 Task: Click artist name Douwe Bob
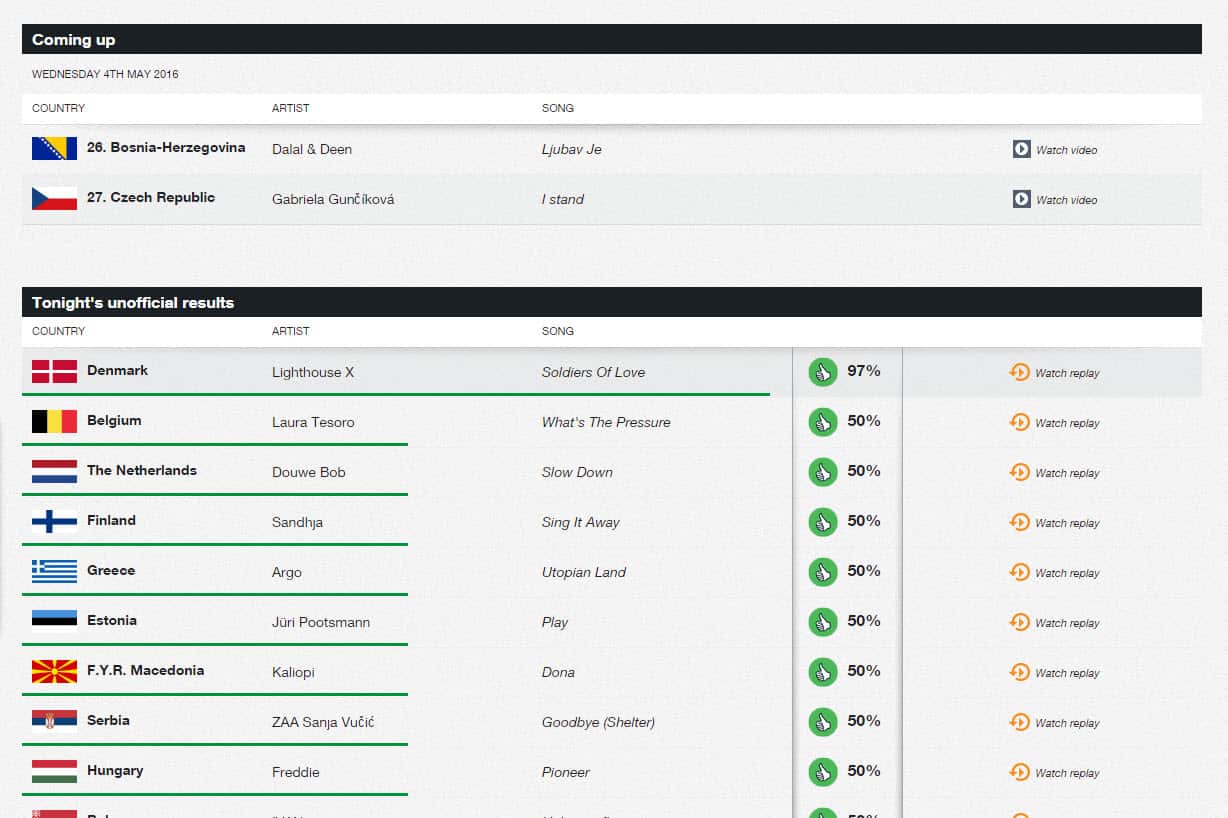(308, 472)
